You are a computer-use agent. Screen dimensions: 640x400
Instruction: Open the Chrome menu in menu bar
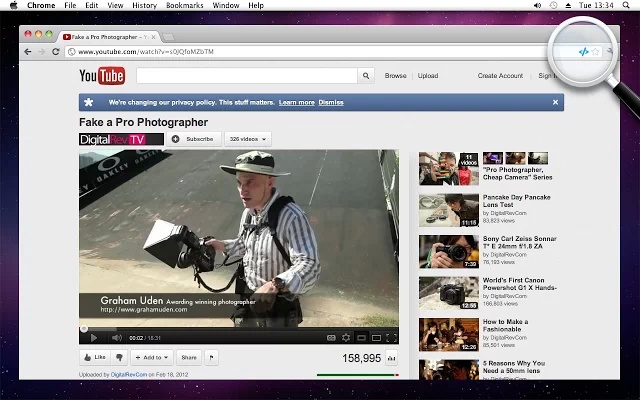41,5
